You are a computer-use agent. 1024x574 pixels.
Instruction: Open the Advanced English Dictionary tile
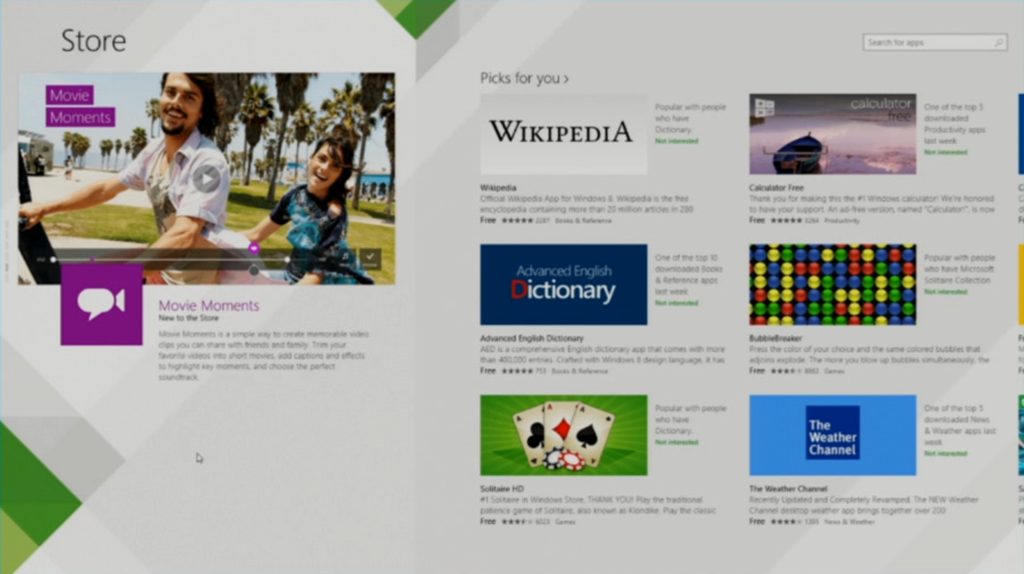pos(564,285)
